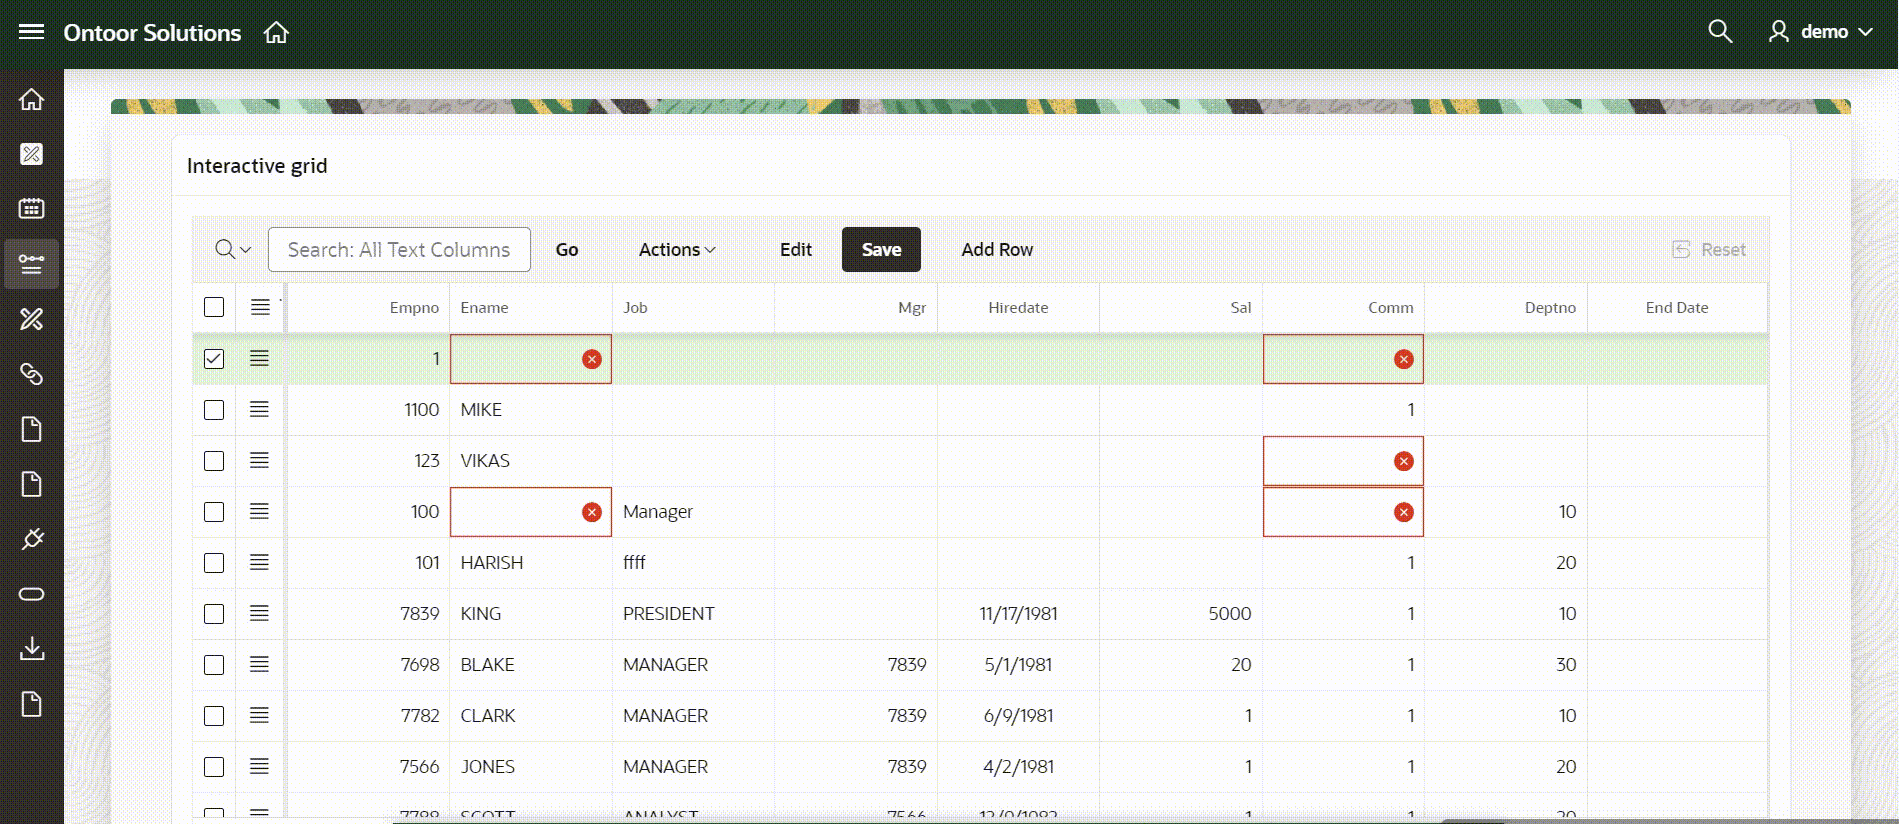Open the calendar icon in the sidebar
This screenshot has width=1899, height=824.
click(x=31, y=209)
